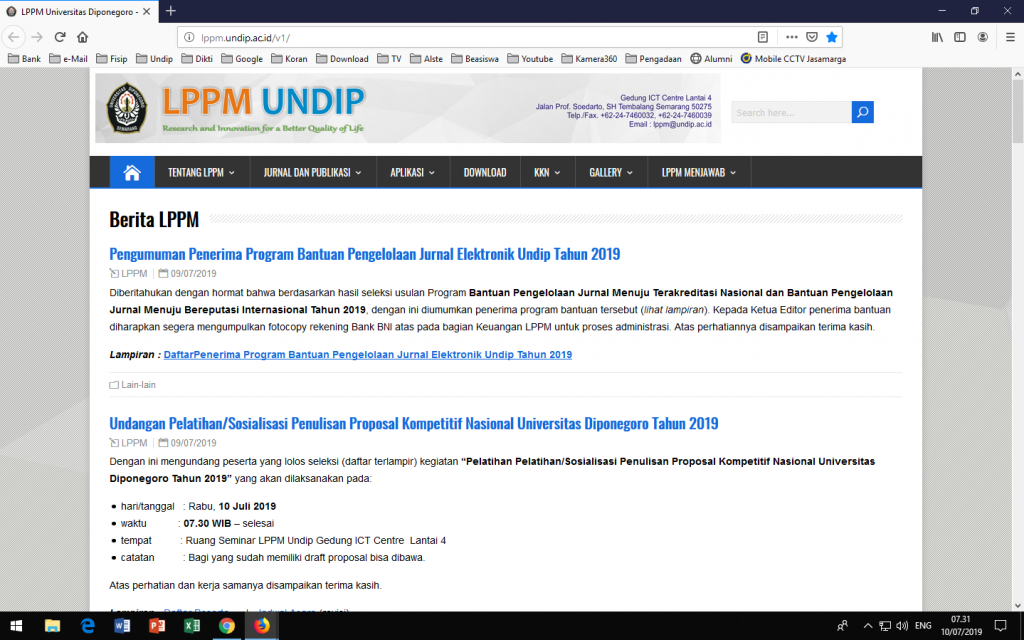Toggle reader view in address bar
Screen dimensions: 1024x640
763,37
